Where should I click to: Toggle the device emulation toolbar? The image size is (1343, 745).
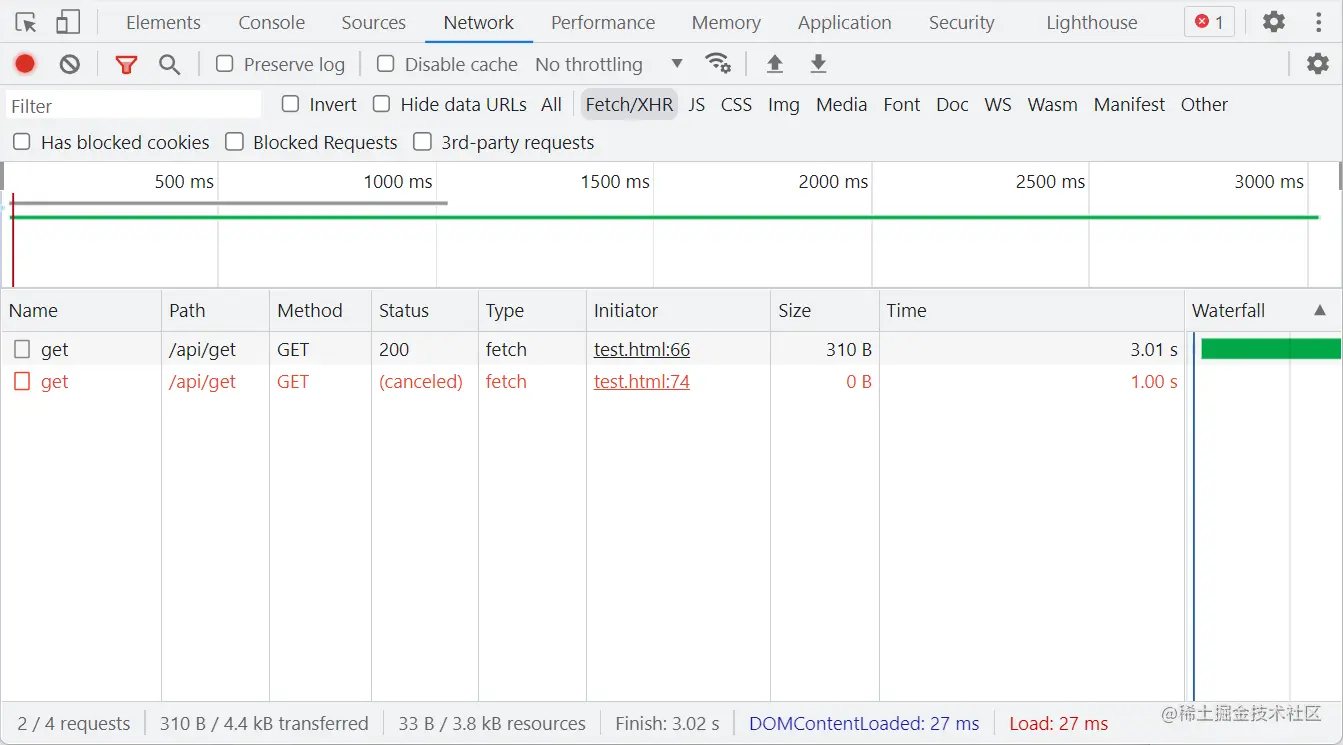[67, 21]
